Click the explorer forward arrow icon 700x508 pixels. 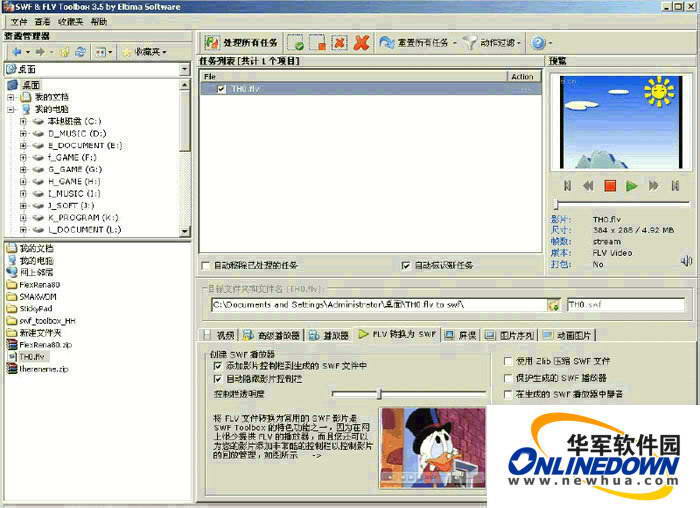[40, 52]
